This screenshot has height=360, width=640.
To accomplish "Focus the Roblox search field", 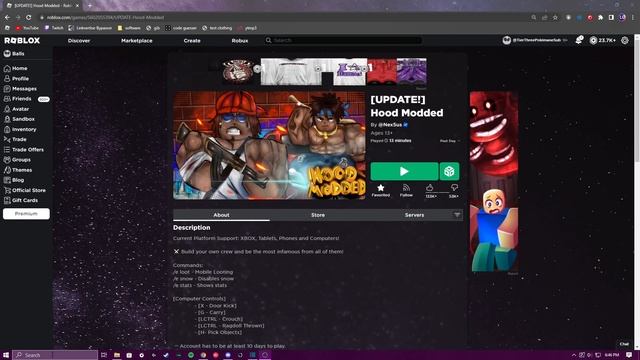I will pos(343,40).
